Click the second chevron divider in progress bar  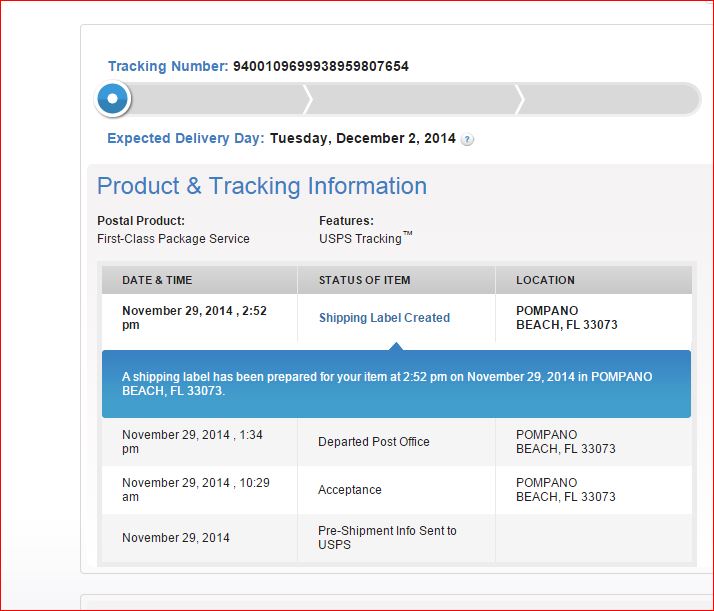tap(519, 99)
